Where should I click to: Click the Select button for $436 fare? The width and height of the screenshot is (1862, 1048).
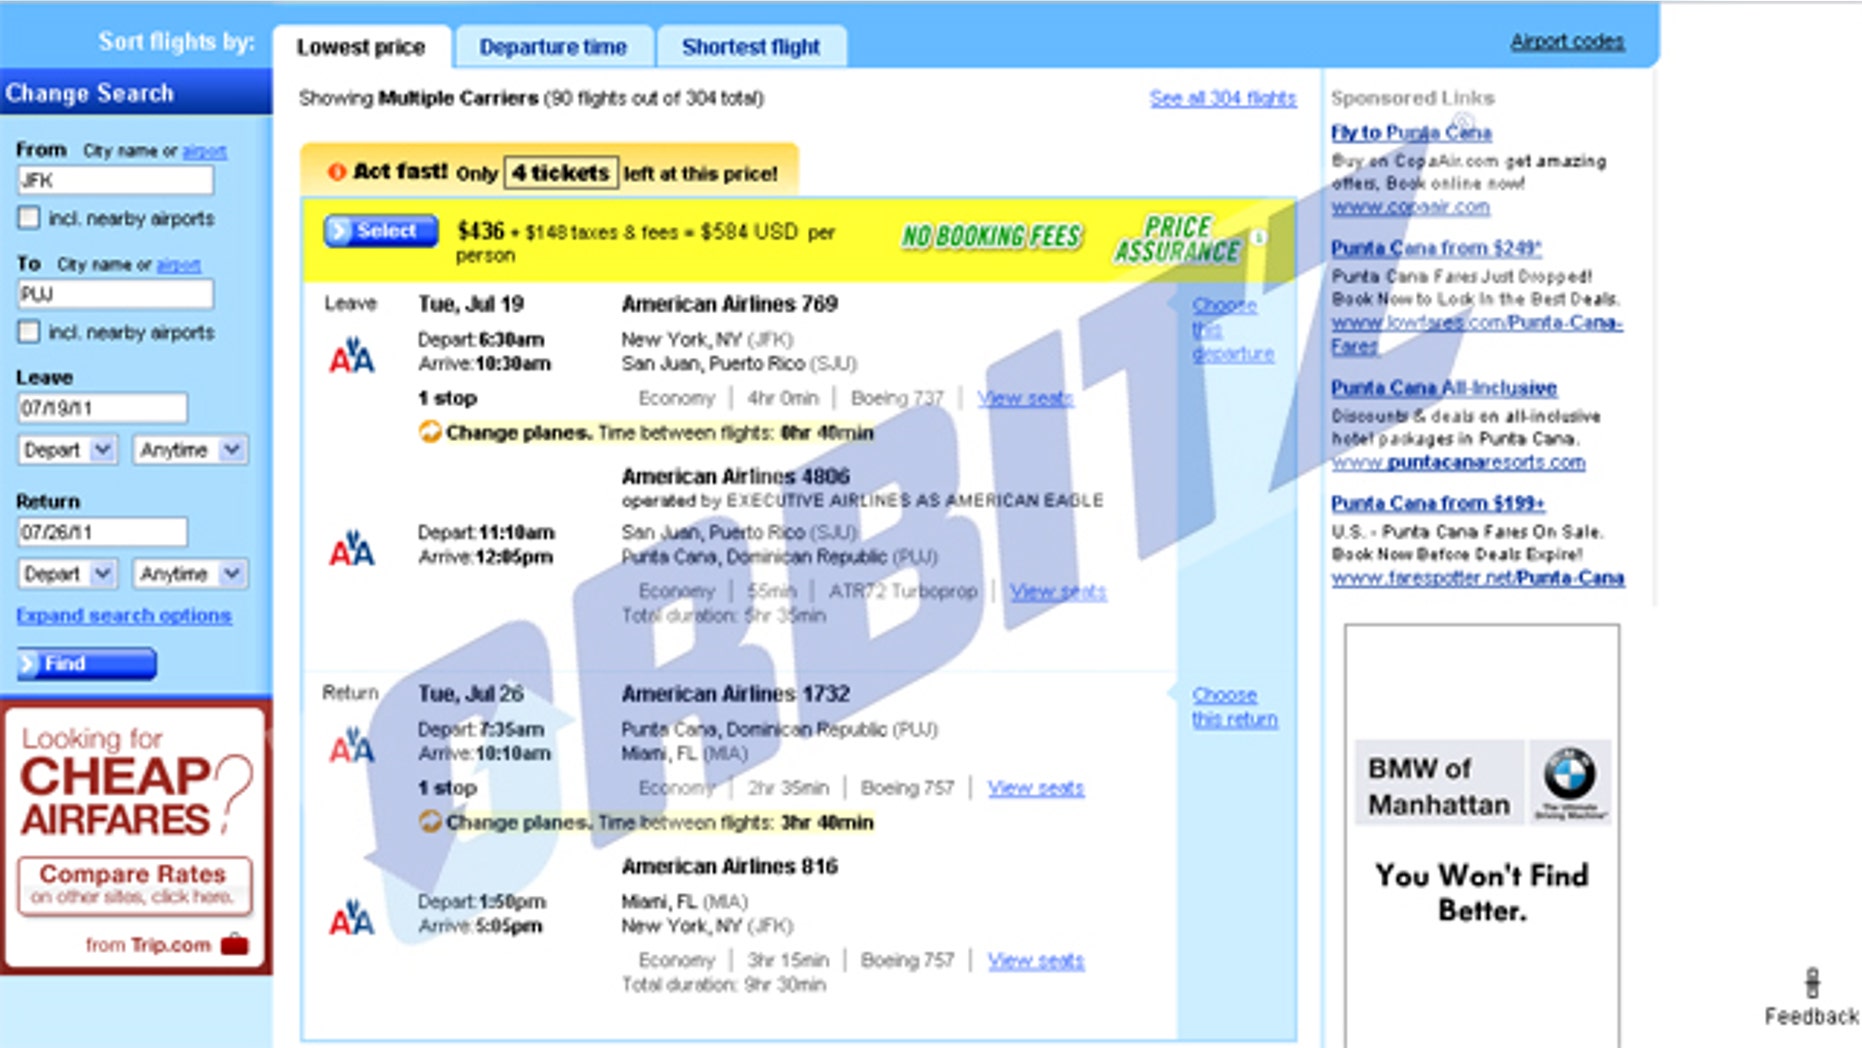(x=381, y=231)
